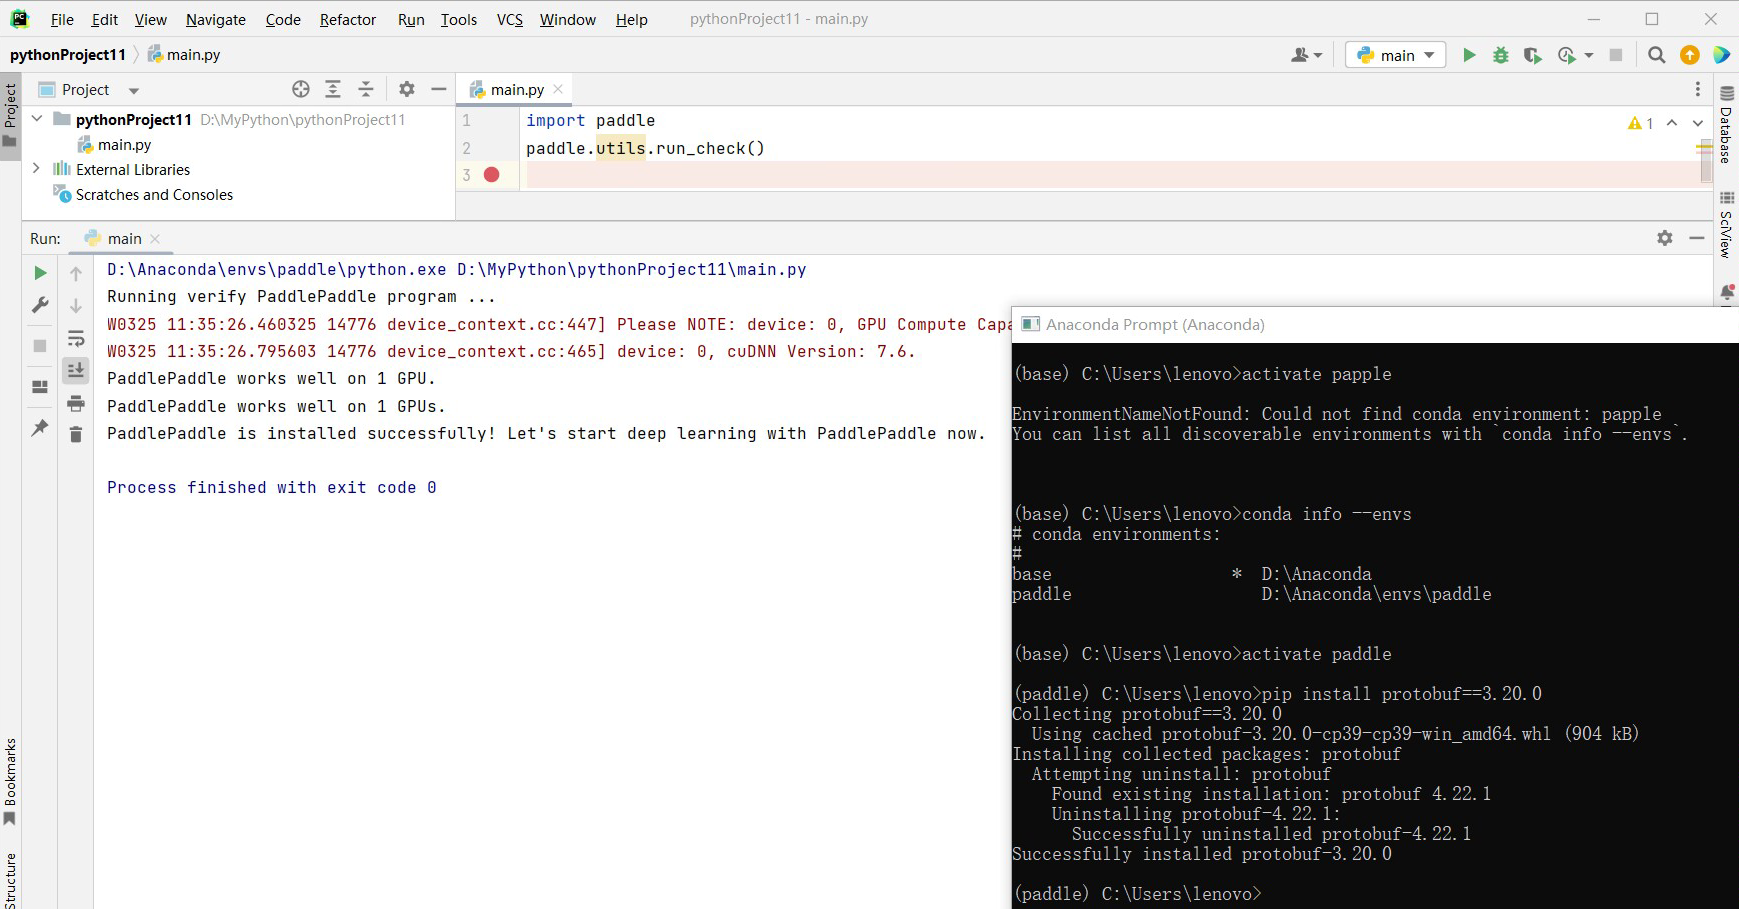The width and height of the screenshot is (1739, 909).
Task: Click the Notifications bell icon on right stripe
Action: pyautogui.click(x=1727, y=293)
